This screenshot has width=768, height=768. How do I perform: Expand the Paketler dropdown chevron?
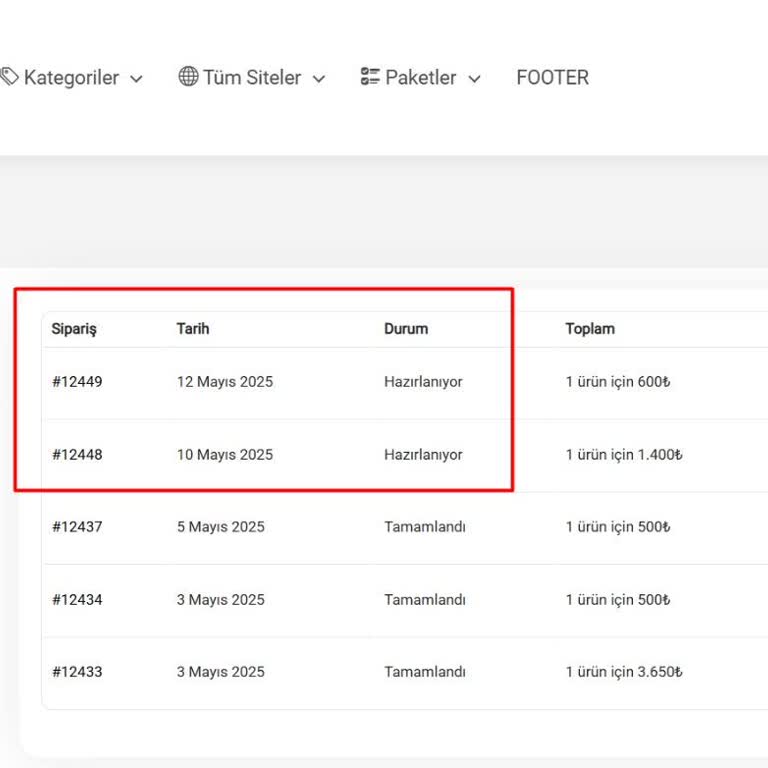click(474, 79)
